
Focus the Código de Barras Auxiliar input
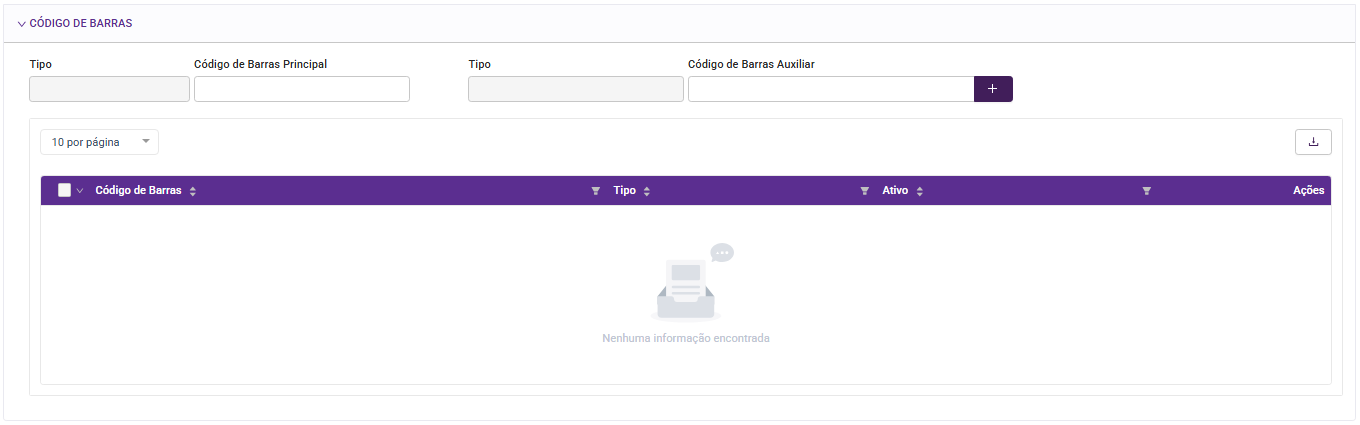830,89
